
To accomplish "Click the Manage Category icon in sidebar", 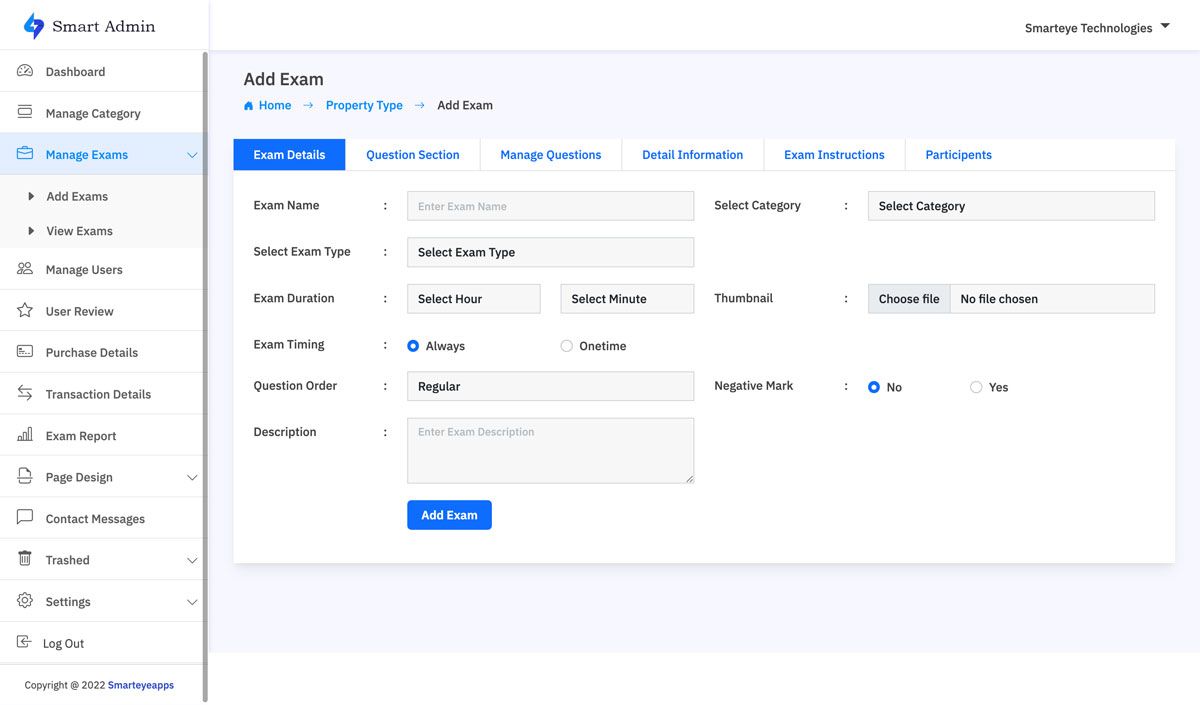I will coord(25,113).
